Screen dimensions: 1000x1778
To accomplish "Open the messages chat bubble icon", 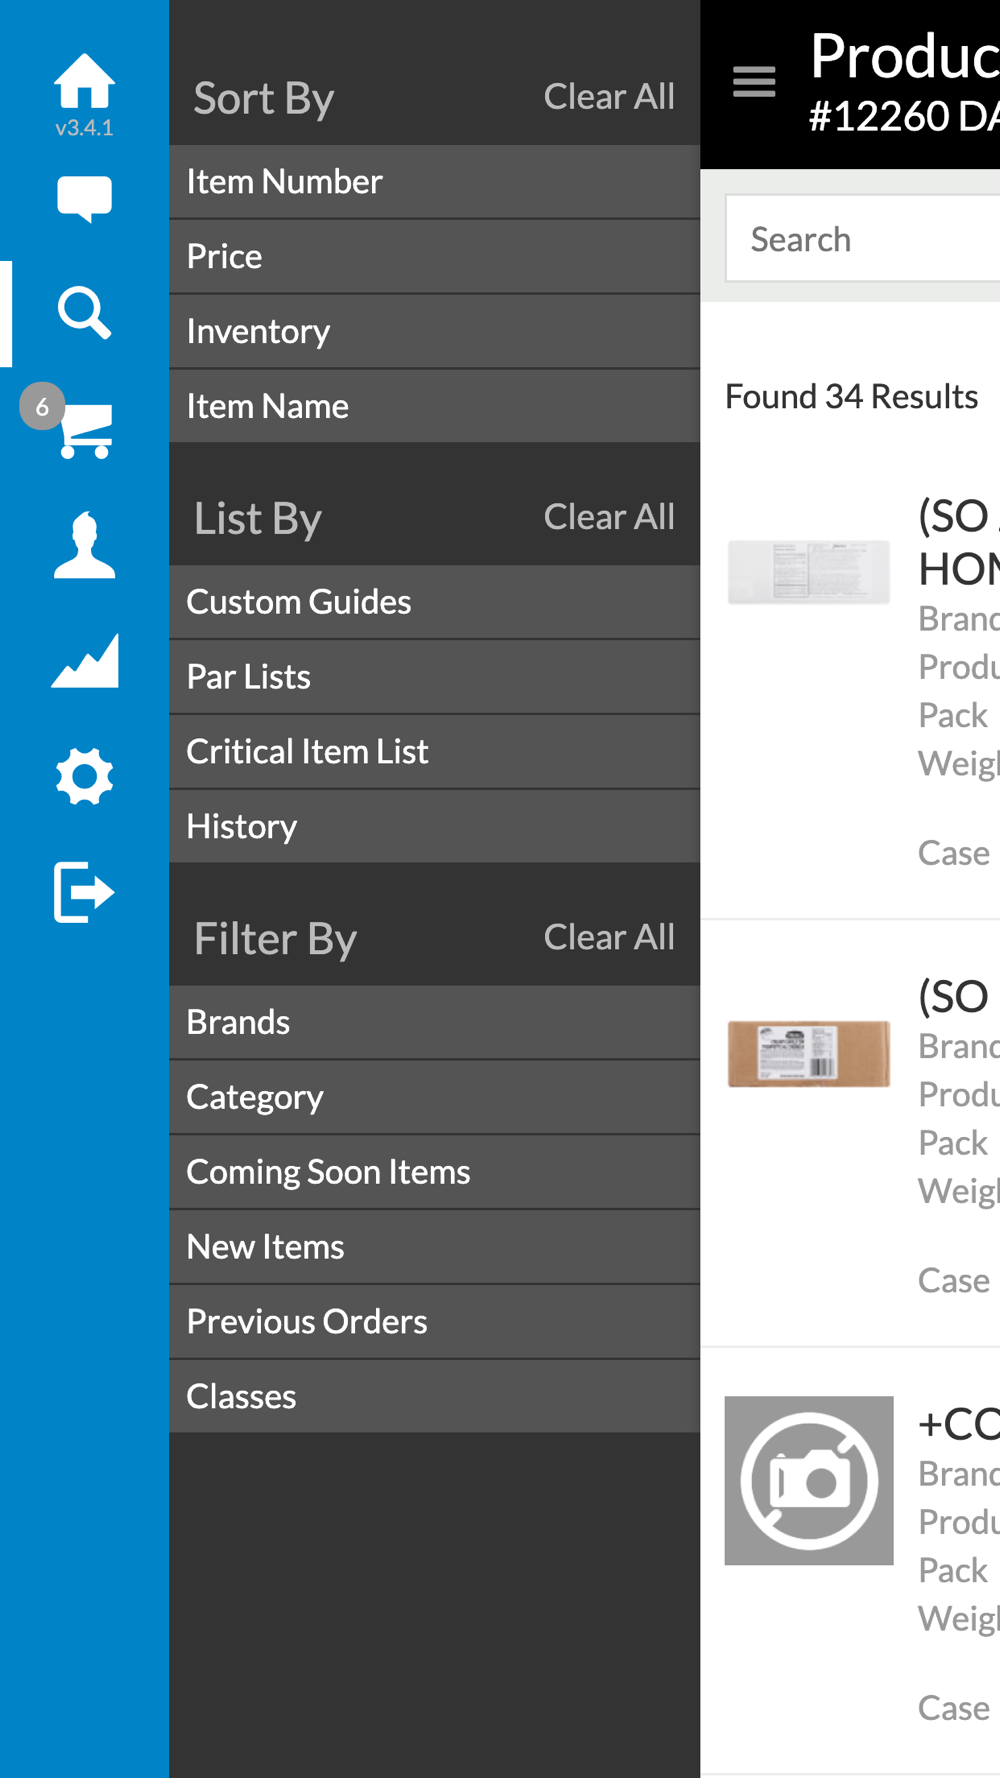I will tap(84, 199).
